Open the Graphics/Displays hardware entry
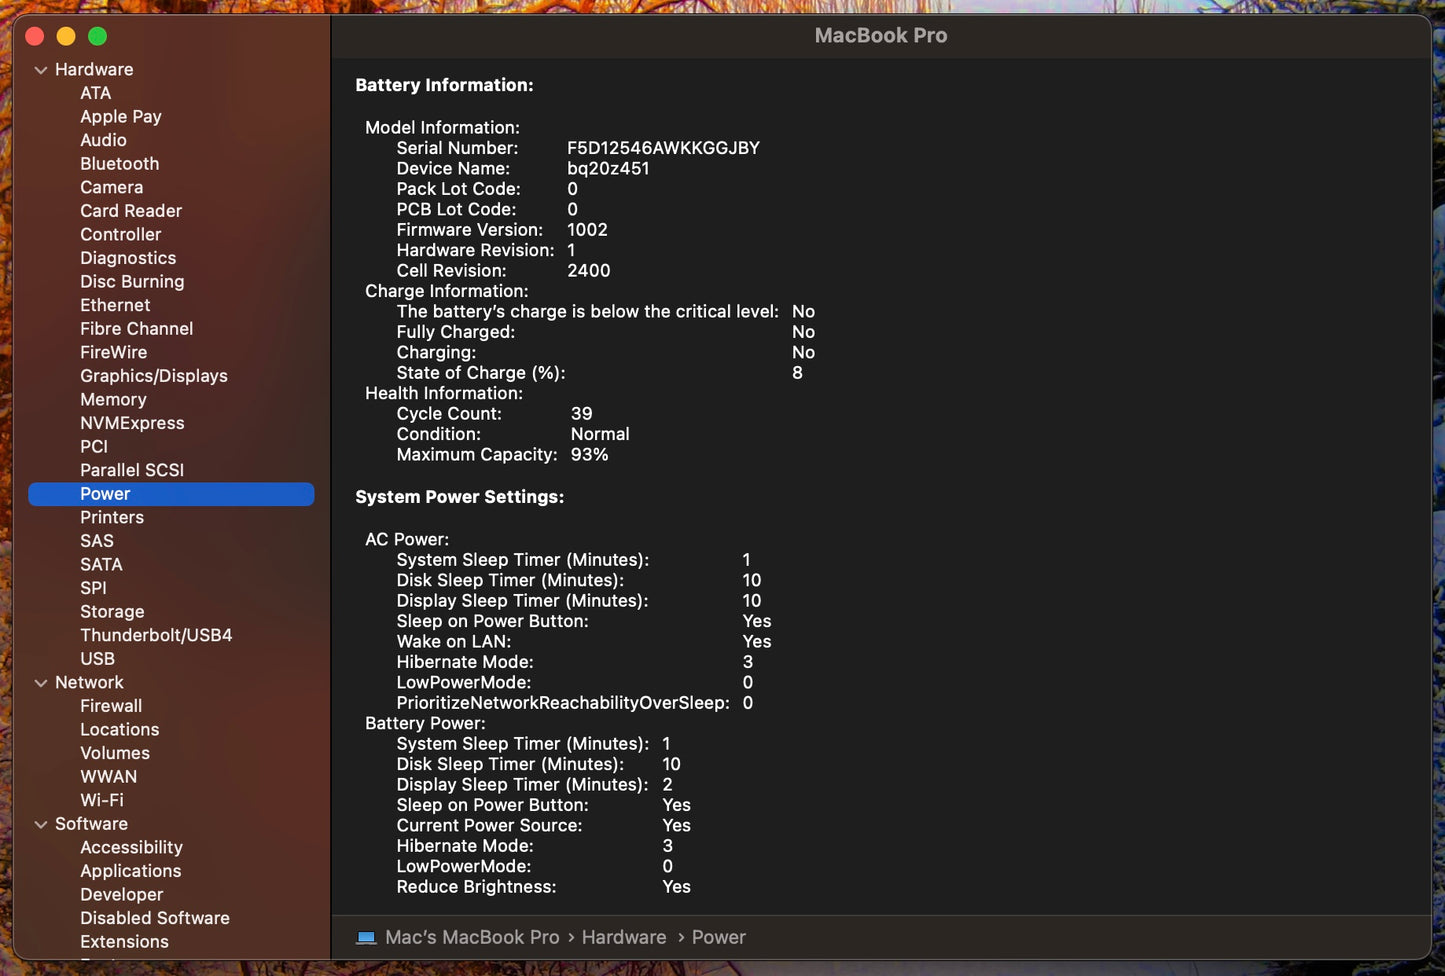The image size is (1445, 976). coord(153,376)
